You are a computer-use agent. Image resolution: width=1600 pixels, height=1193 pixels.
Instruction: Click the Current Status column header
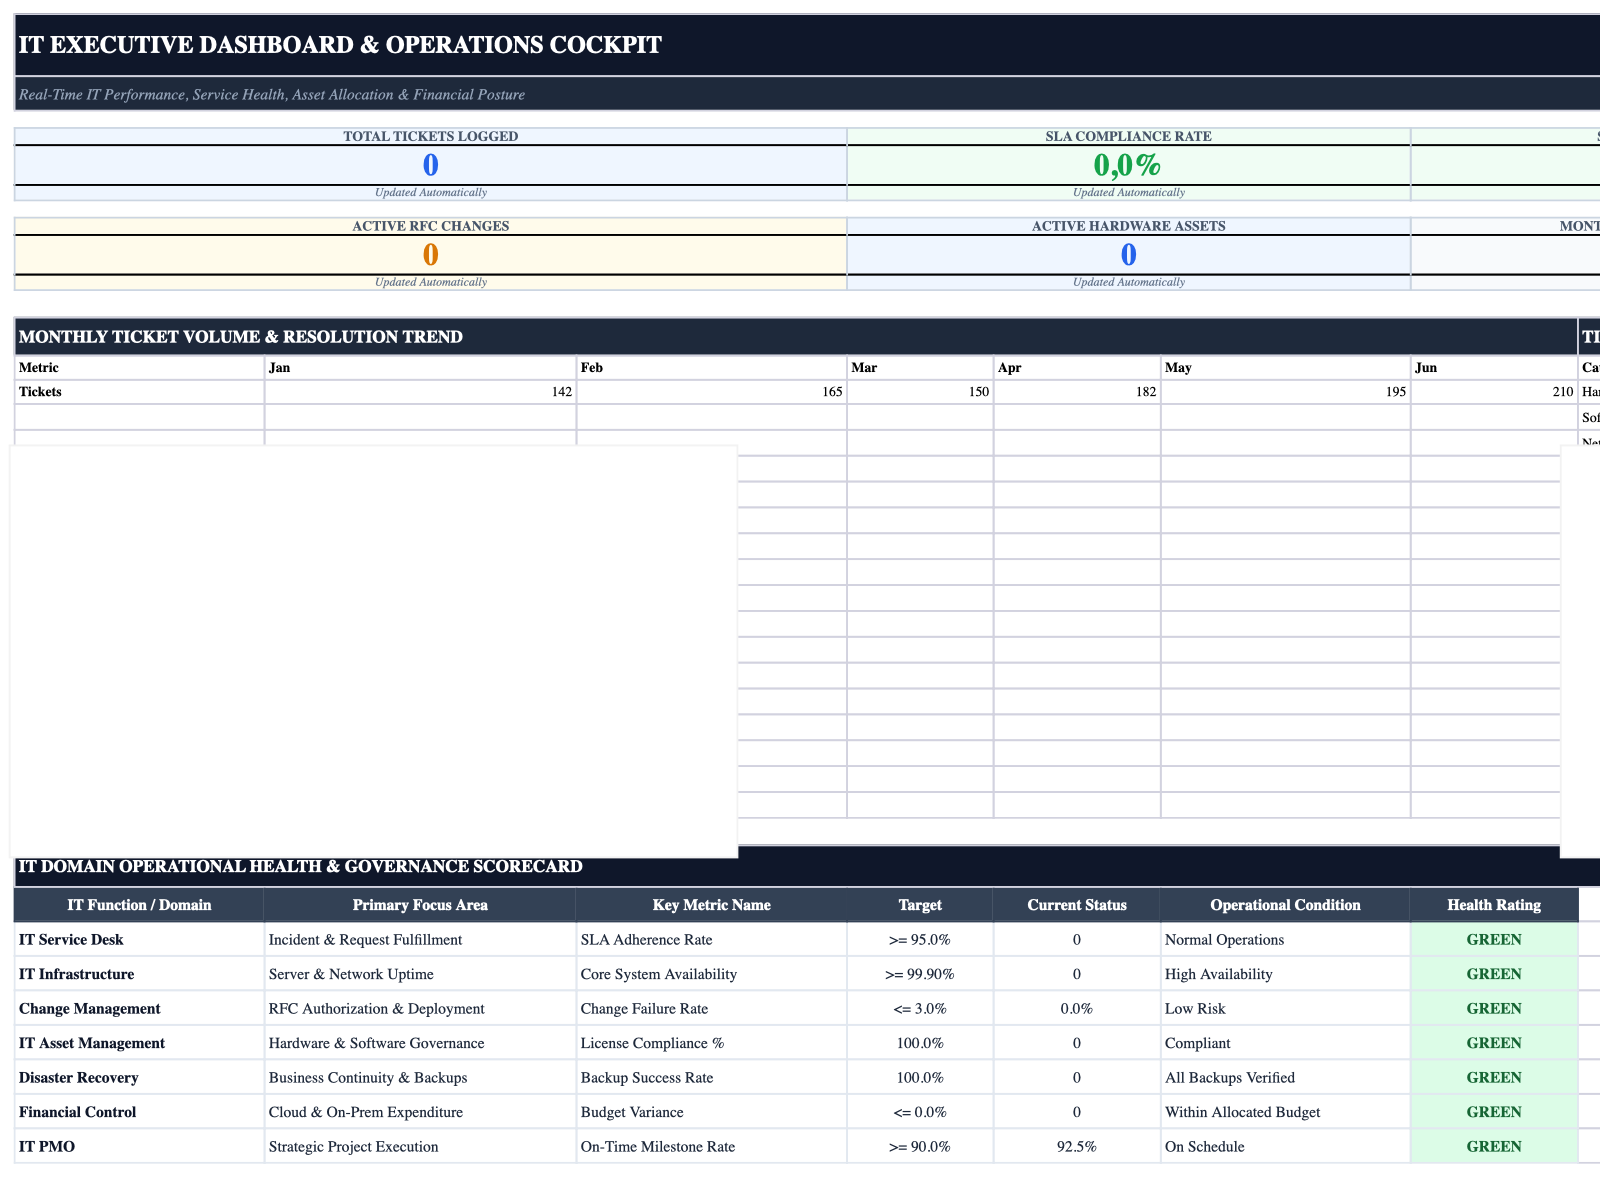tap(1077, 905)
